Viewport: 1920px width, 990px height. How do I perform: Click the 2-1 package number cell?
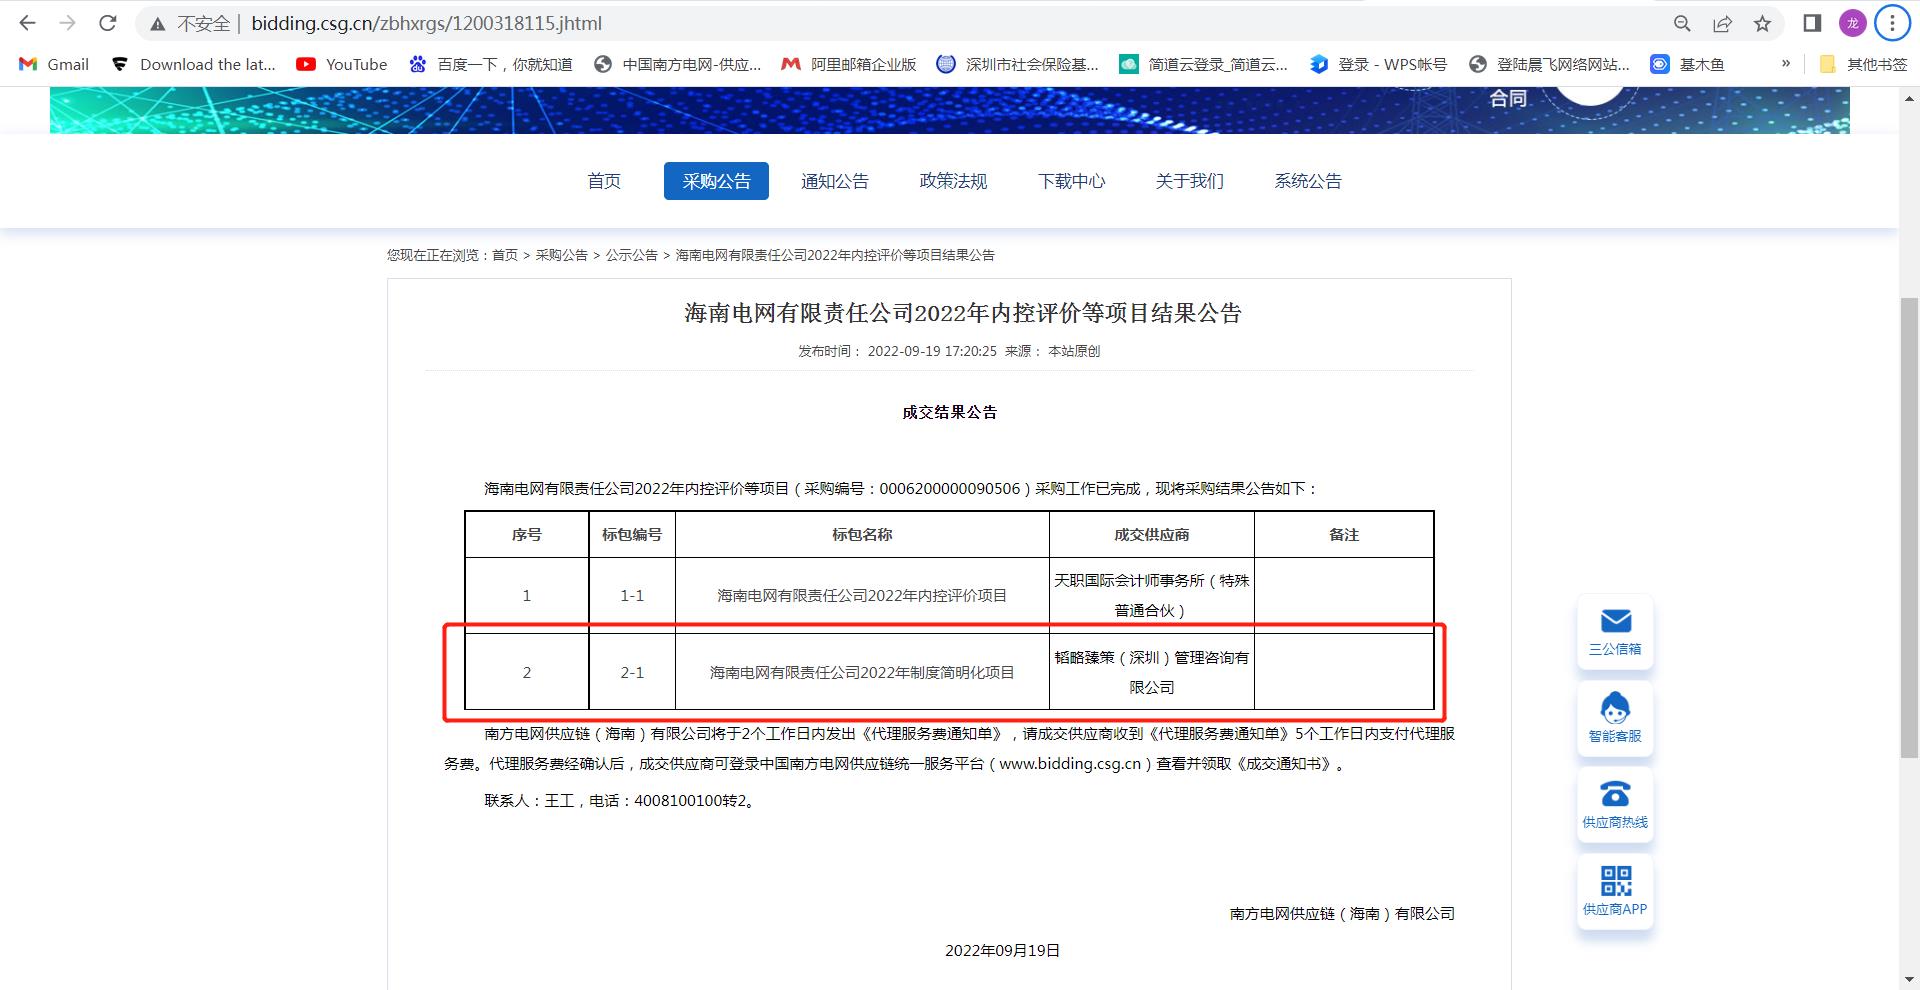(632, 672)
